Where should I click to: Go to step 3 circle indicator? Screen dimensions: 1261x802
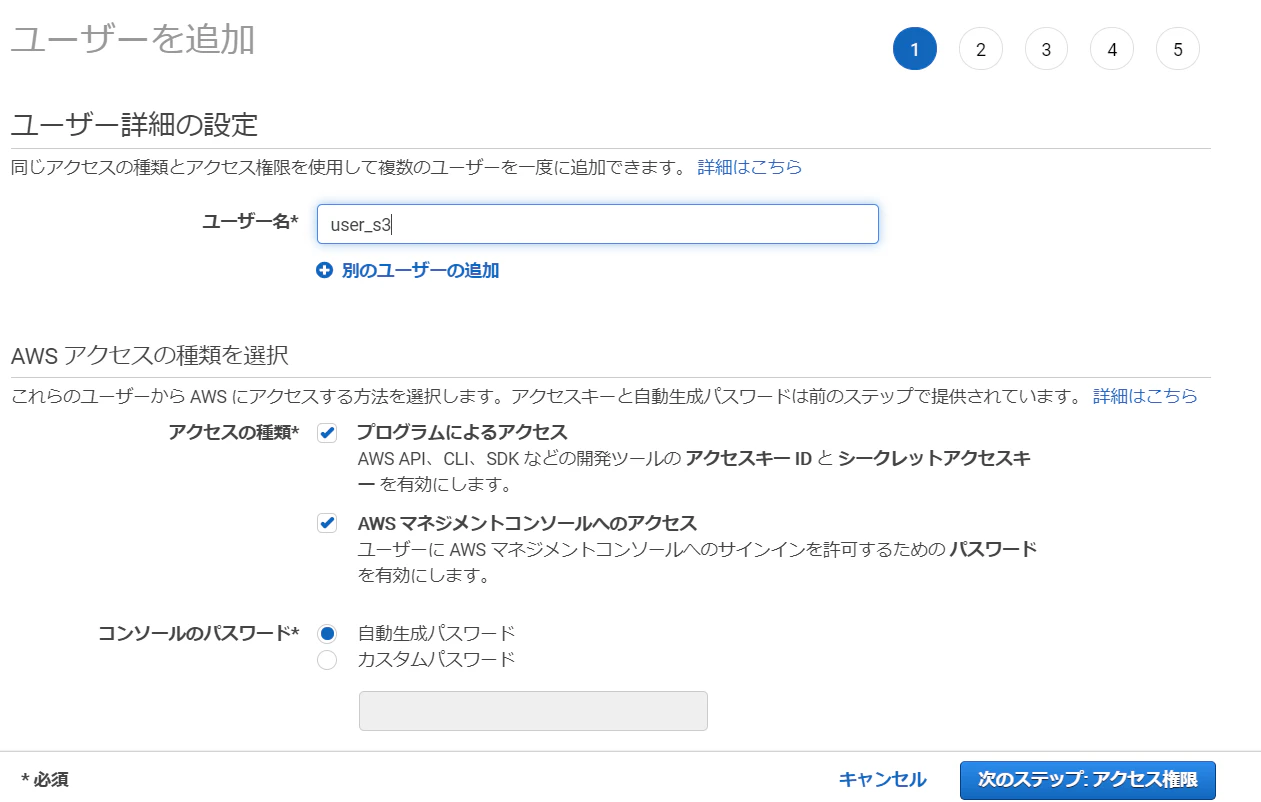click(1046, 49)
